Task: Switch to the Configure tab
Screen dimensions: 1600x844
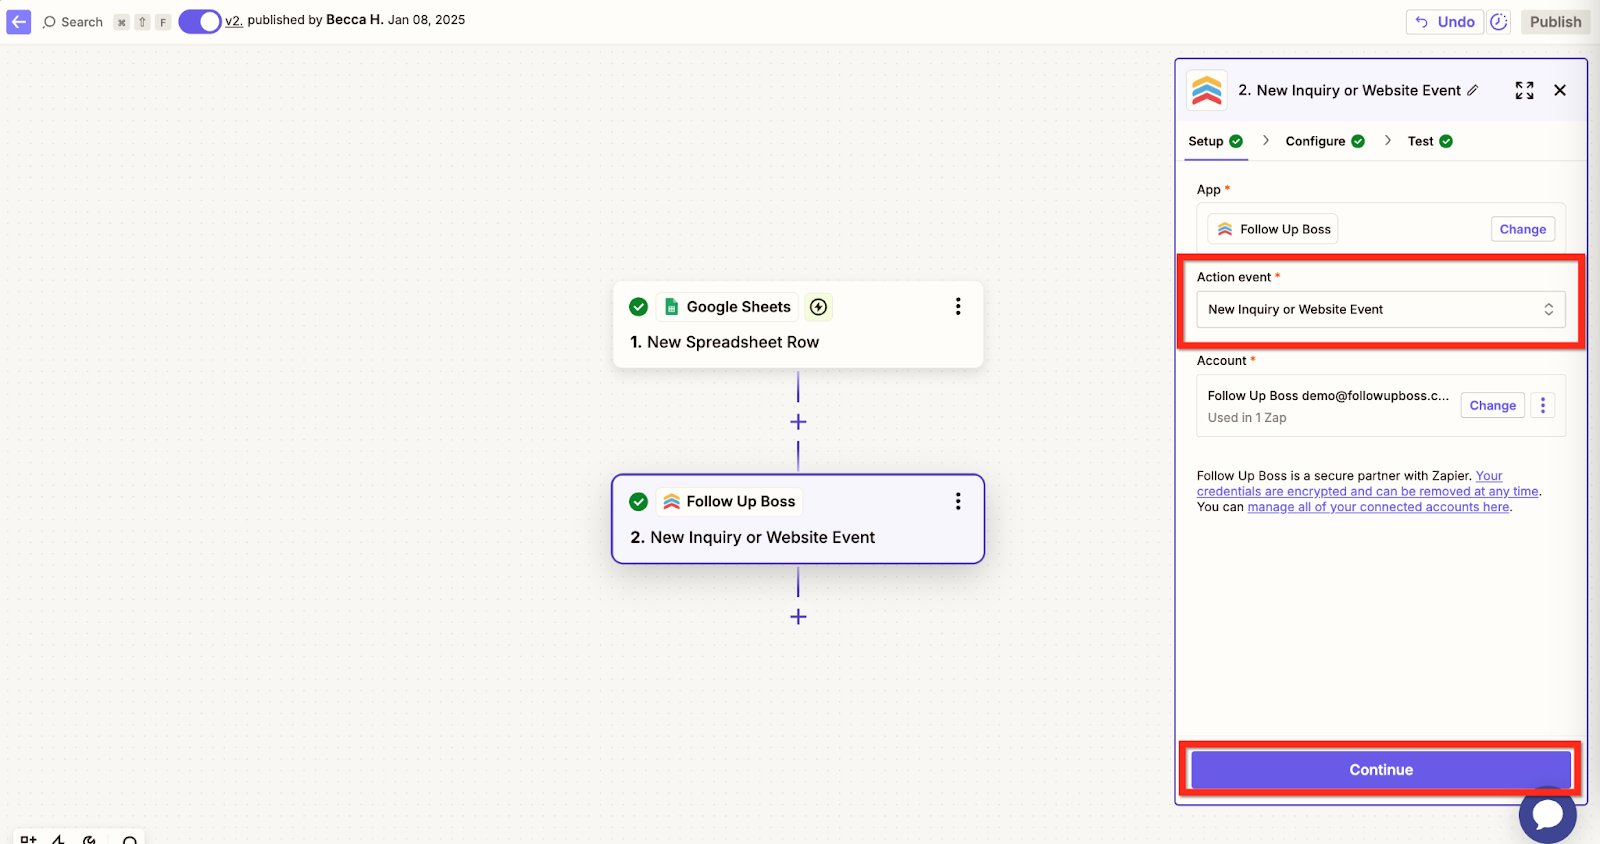Action: (1325, 141)
